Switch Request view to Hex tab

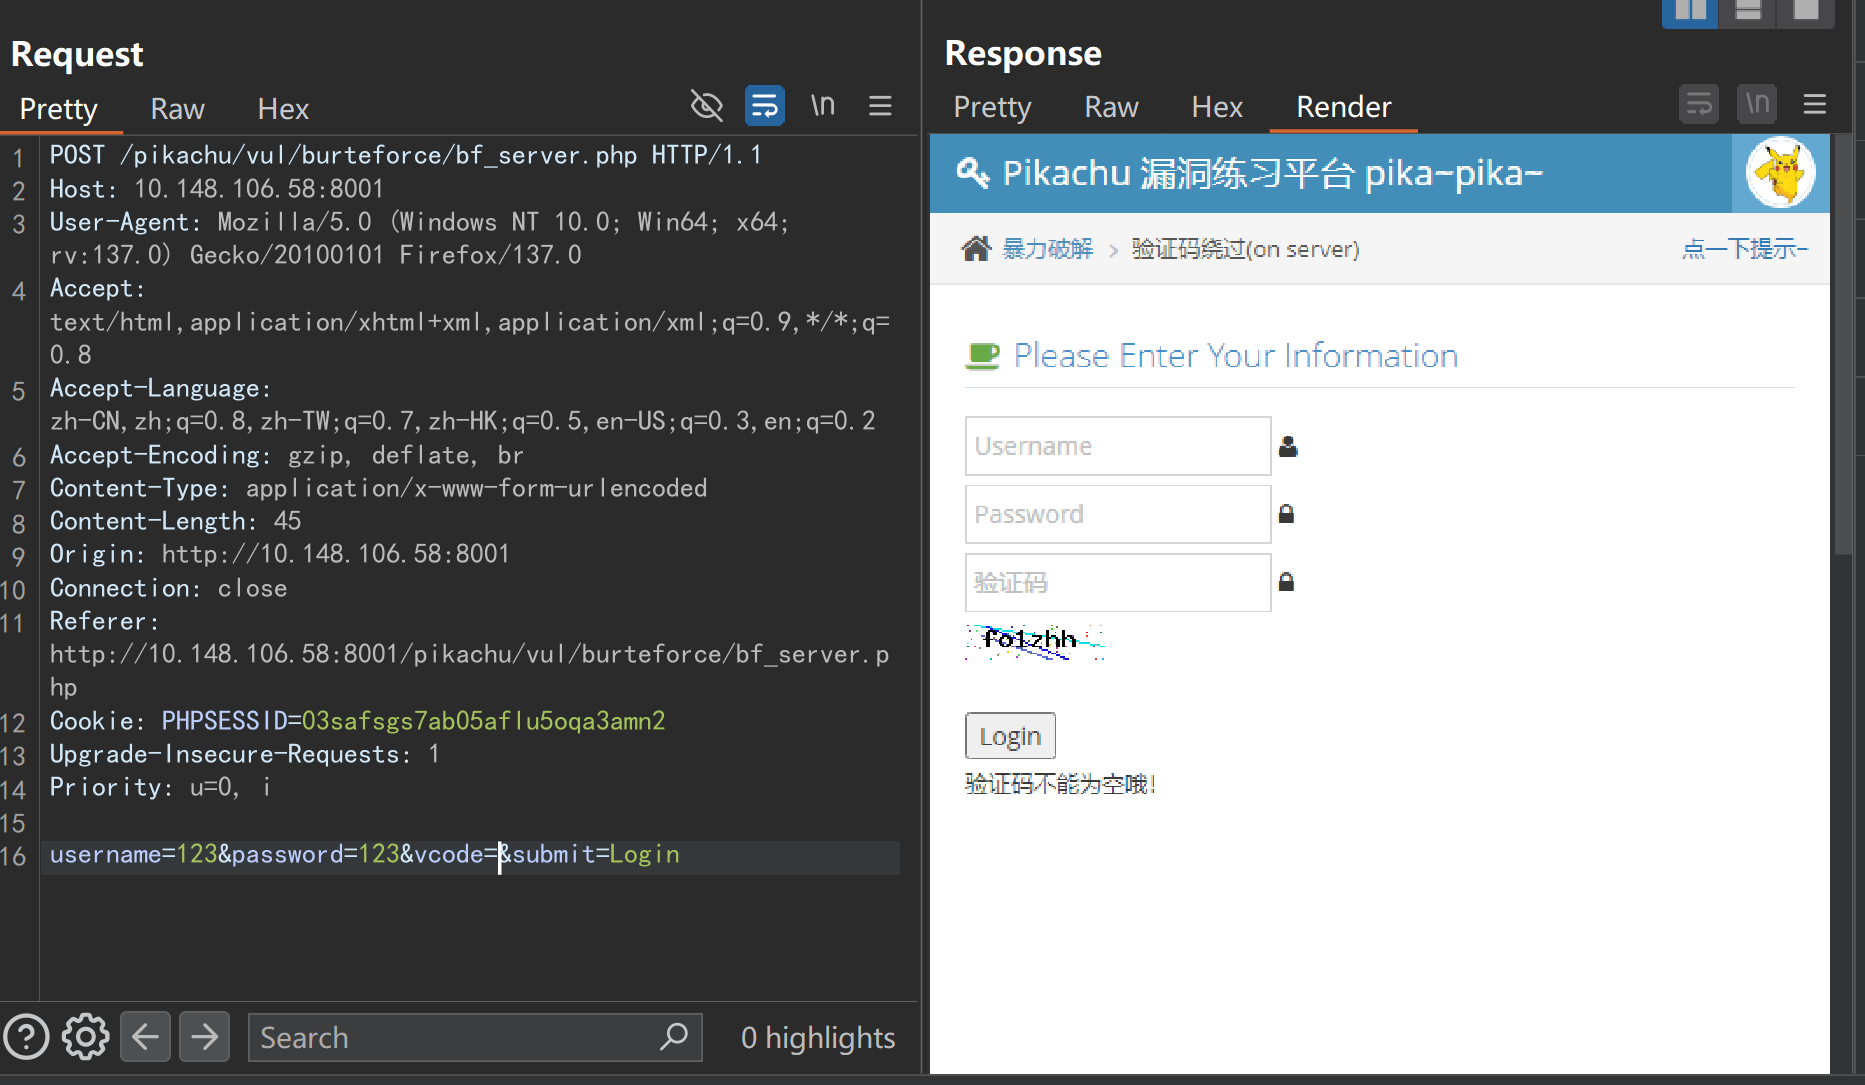click(283, 109)
